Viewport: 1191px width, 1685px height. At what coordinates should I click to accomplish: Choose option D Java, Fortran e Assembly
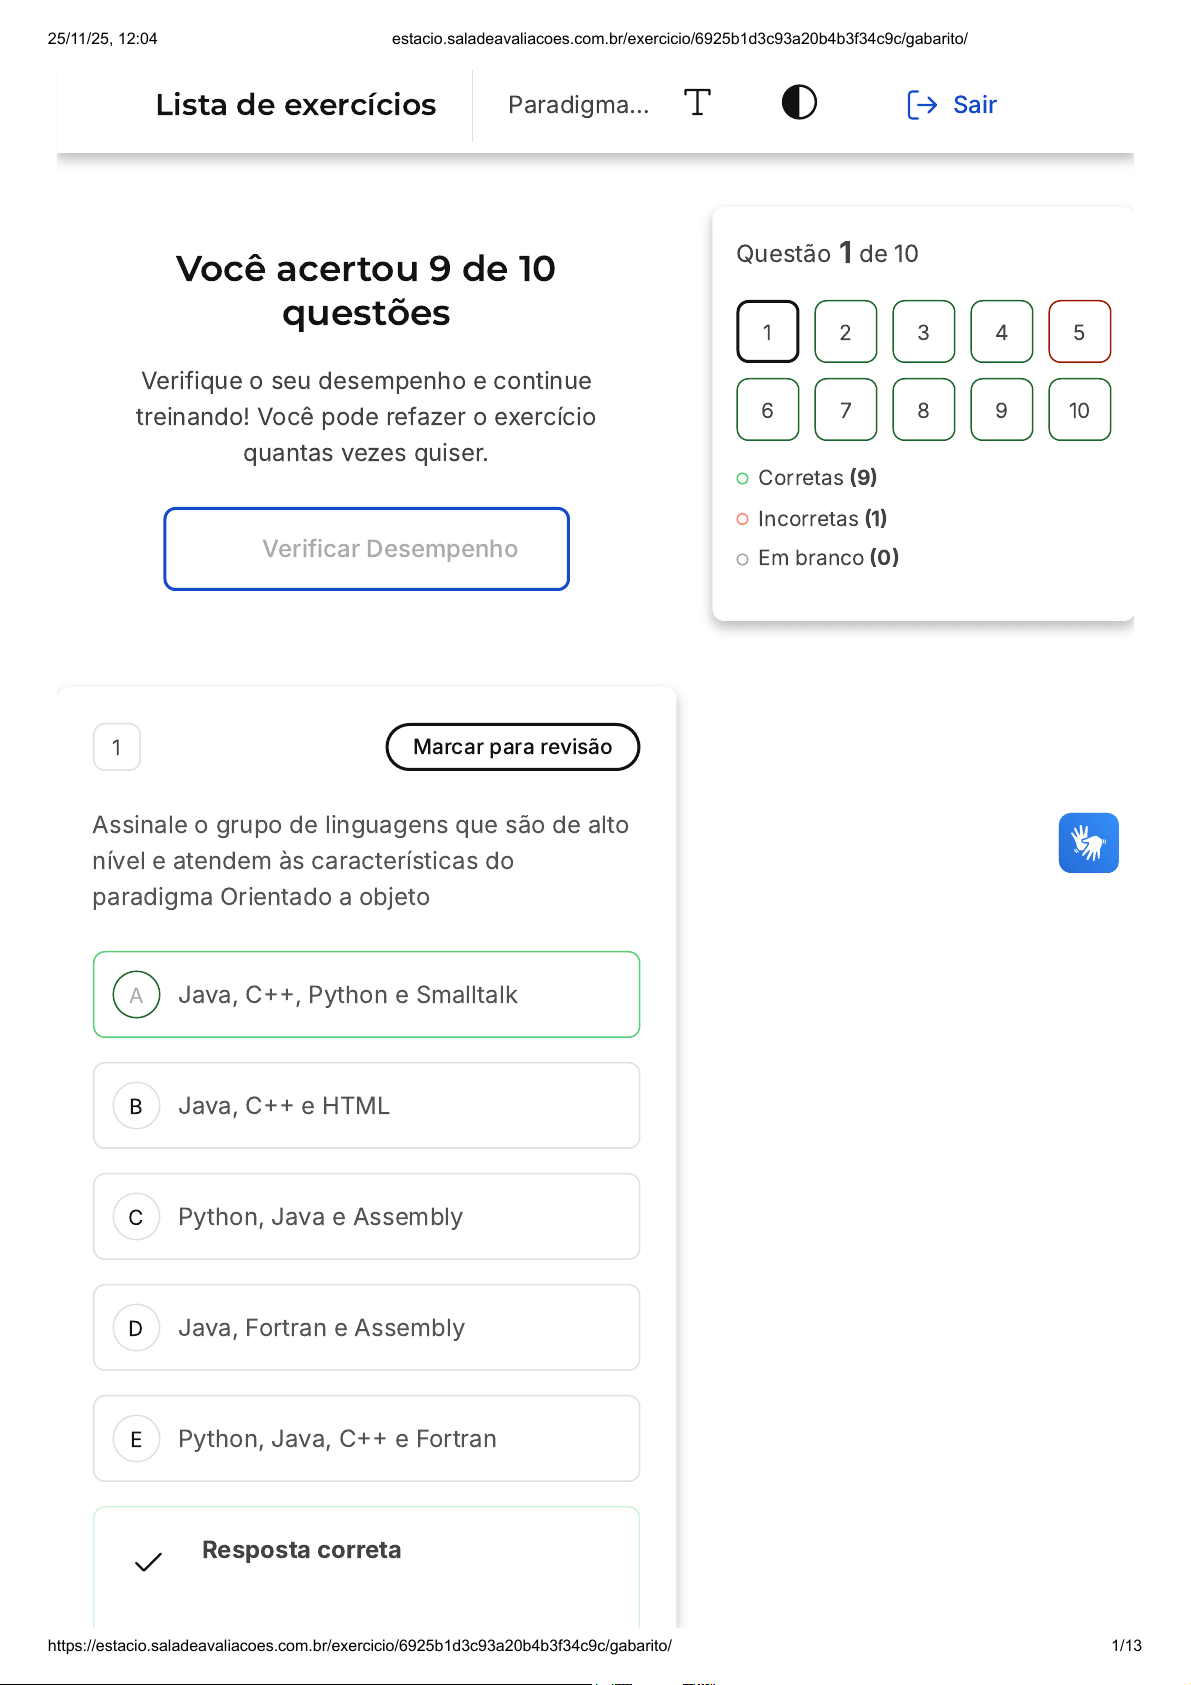click(366, 1328)
